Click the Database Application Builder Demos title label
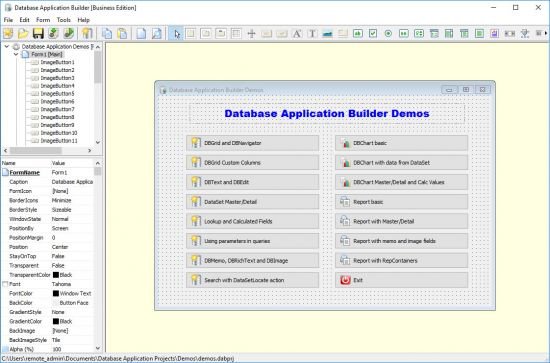Image resolution: width=550 pixels, height=363 pixels. coord(327,114)
